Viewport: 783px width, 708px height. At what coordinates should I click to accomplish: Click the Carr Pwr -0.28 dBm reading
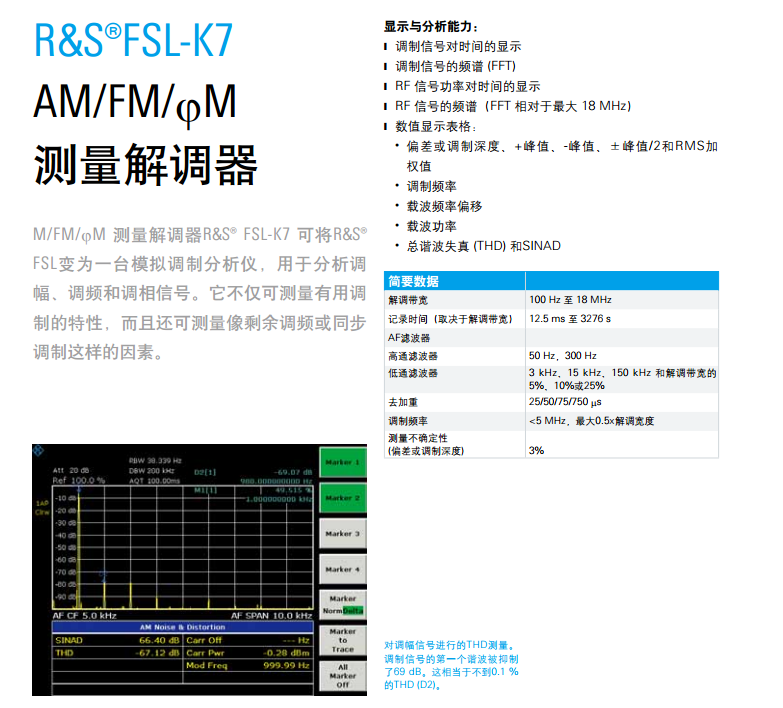[248, 653]
